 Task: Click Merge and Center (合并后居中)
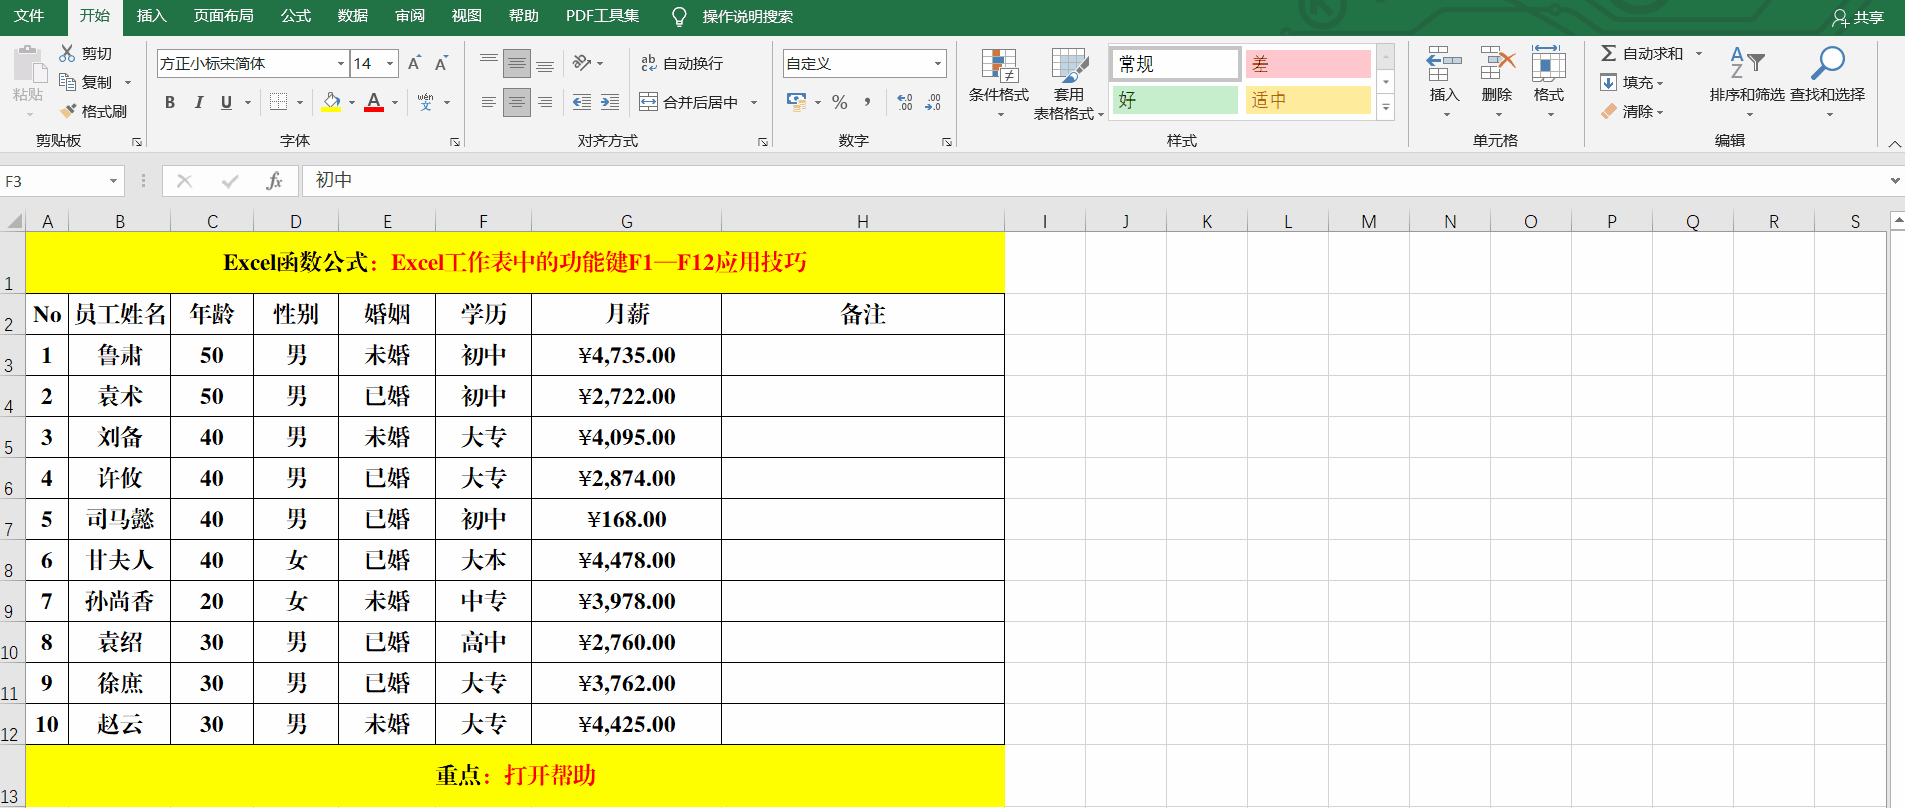(689, 102)
